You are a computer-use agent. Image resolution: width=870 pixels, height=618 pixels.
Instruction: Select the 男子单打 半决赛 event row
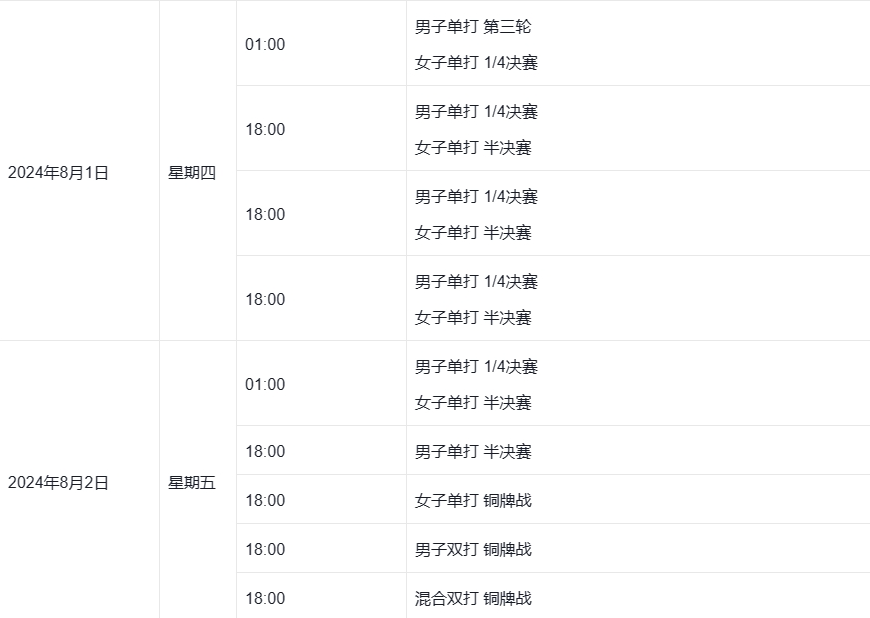point(473,451)
